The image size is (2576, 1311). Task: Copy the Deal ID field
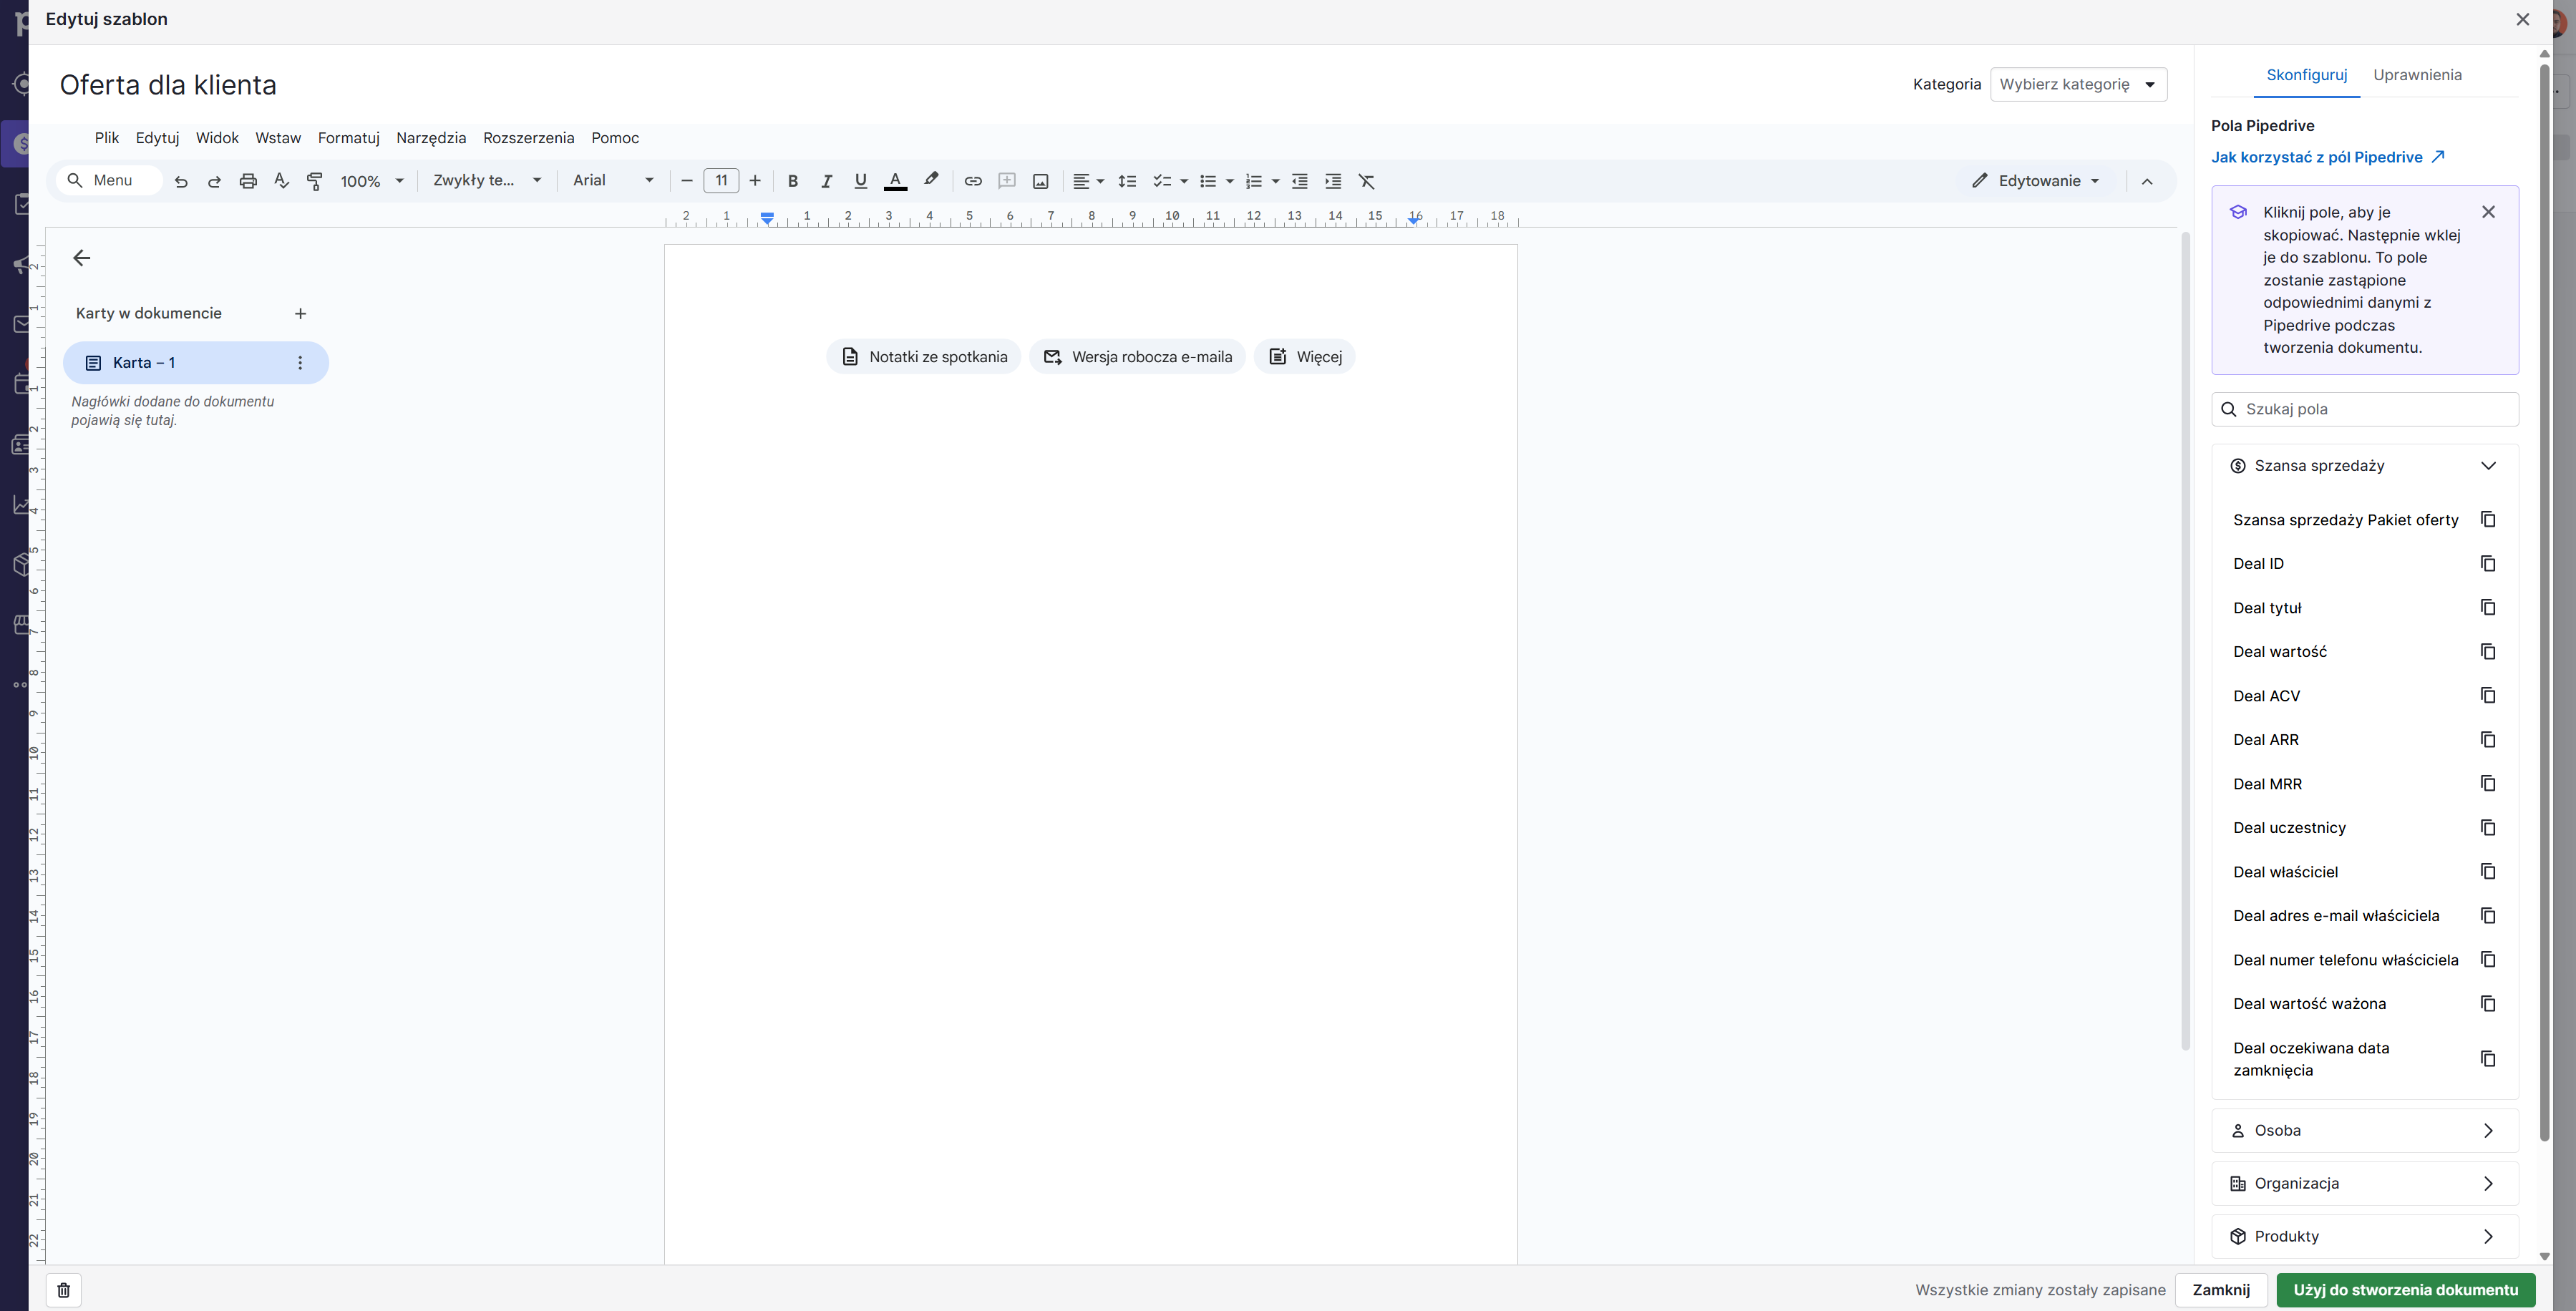(2488, 563)
